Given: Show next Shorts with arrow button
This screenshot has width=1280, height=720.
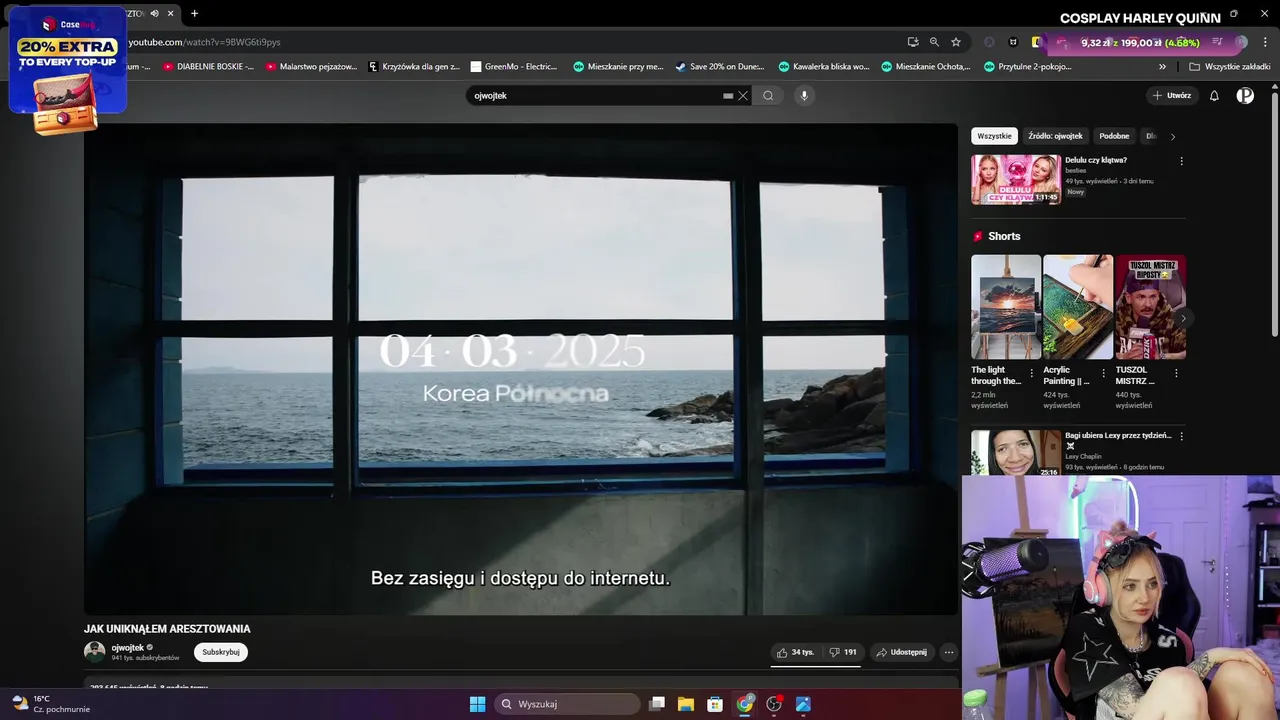Looking at the screenshot, I should click(1183, 319).
